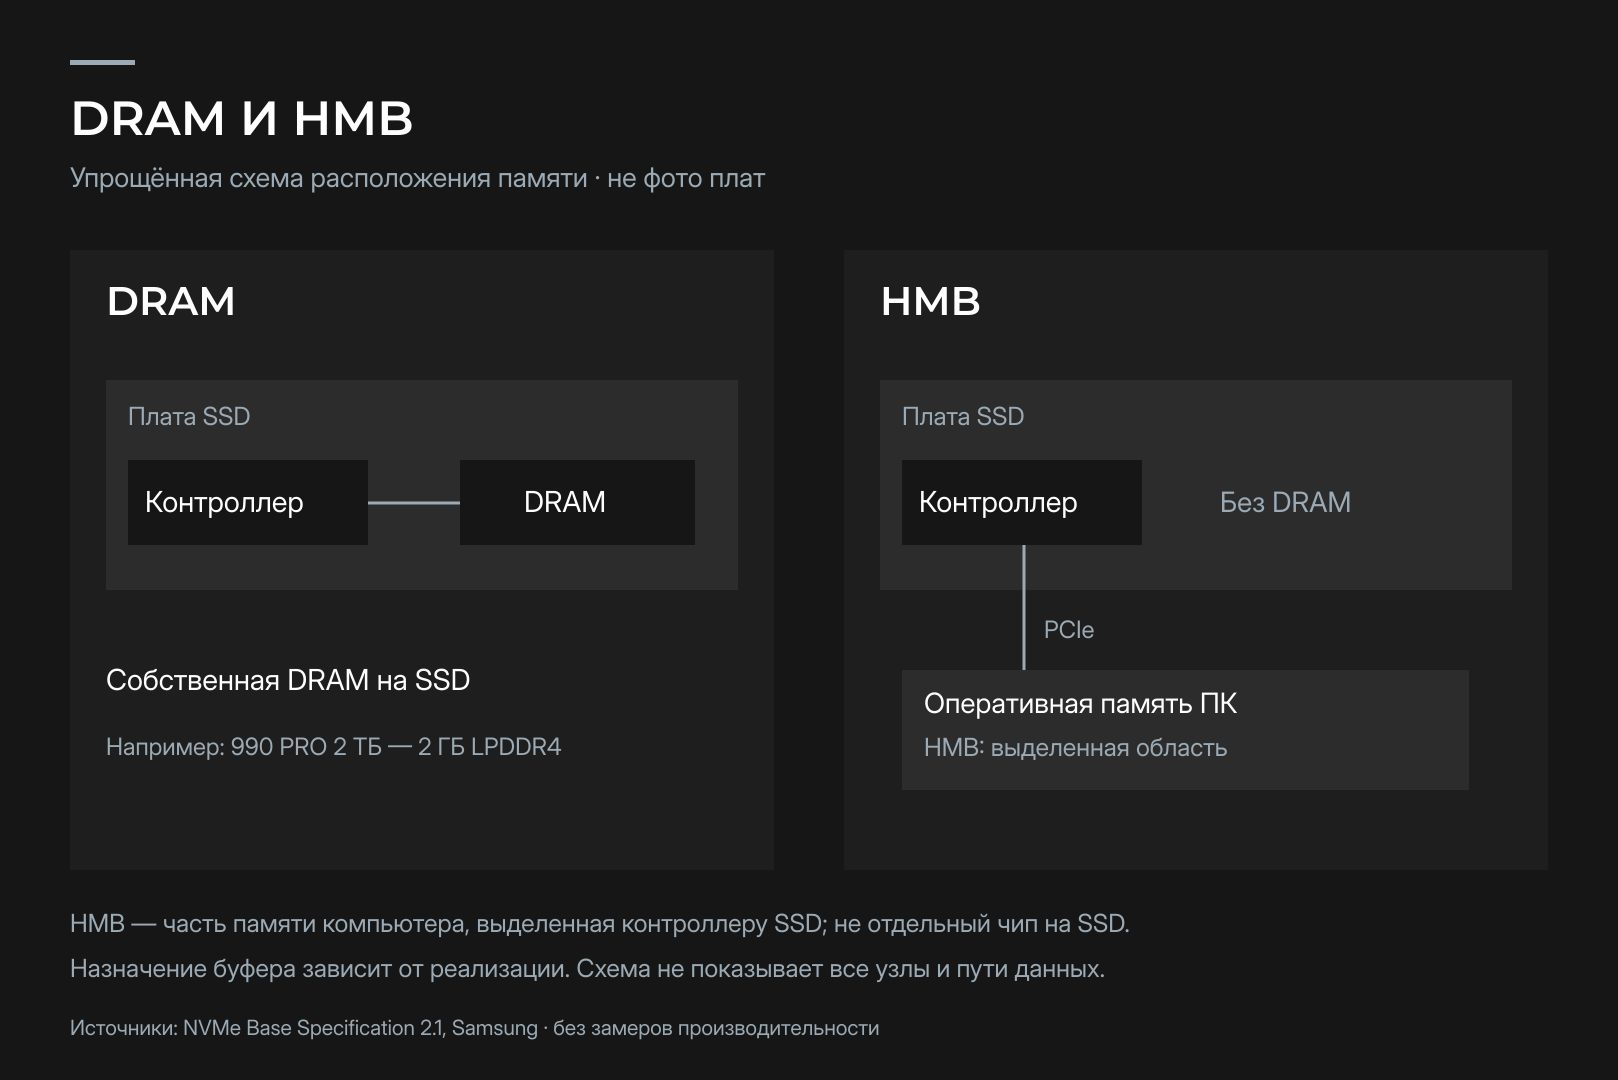Select the dark "DRAM" chip block
The height and width of the screenshot is (1080, 1618).
tap(577, 502)
